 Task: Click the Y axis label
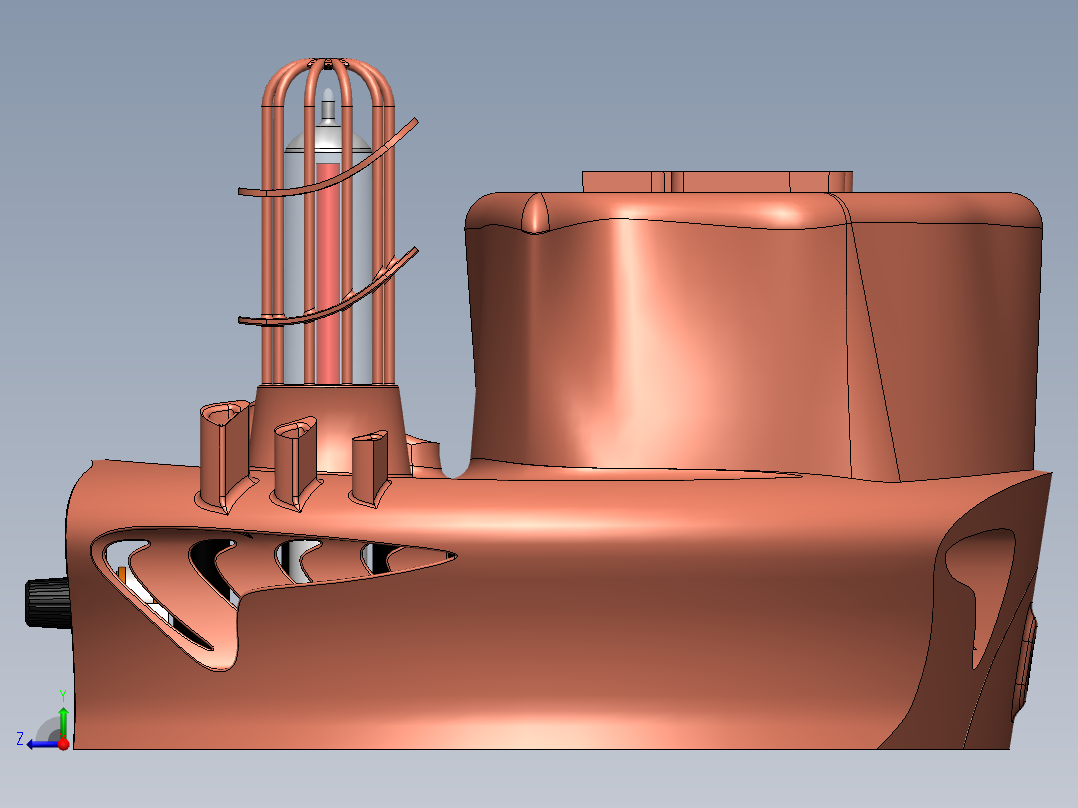pos(62,693)
